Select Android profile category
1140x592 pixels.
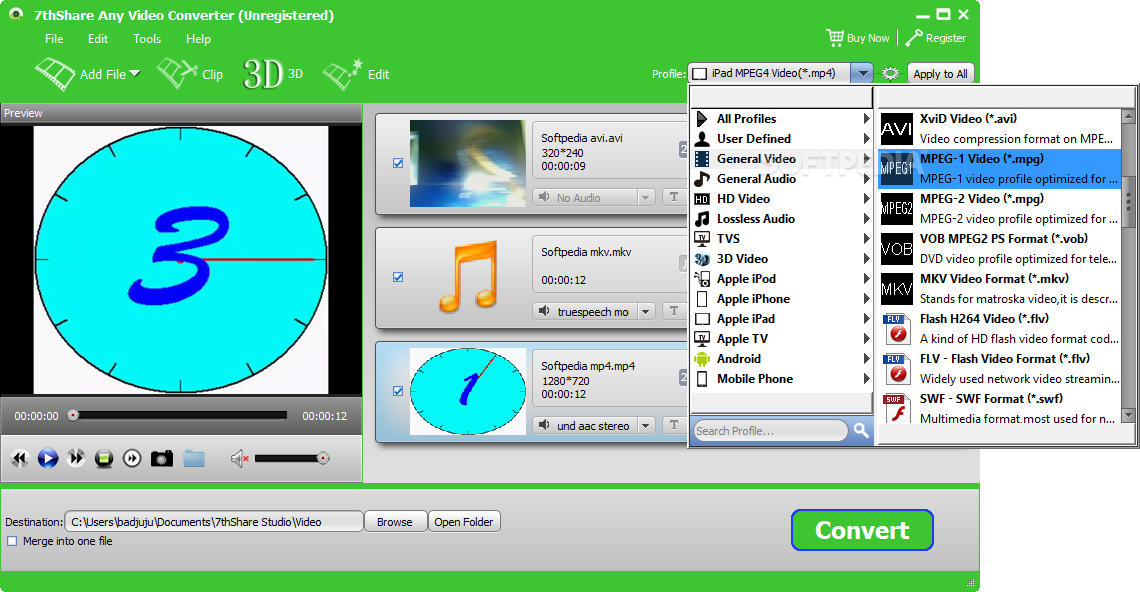click(x=782, y=359)
